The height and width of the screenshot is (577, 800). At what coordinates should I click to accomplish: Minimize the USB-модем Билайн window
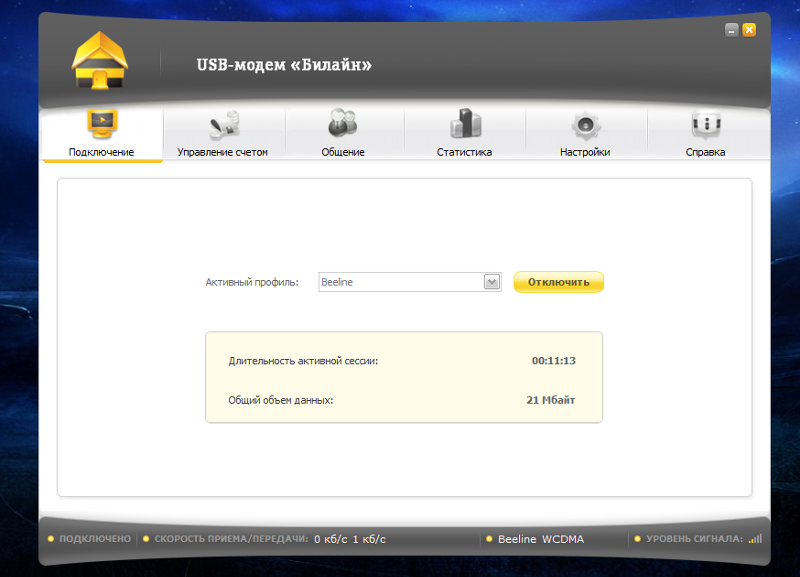[x=732, y=30]
